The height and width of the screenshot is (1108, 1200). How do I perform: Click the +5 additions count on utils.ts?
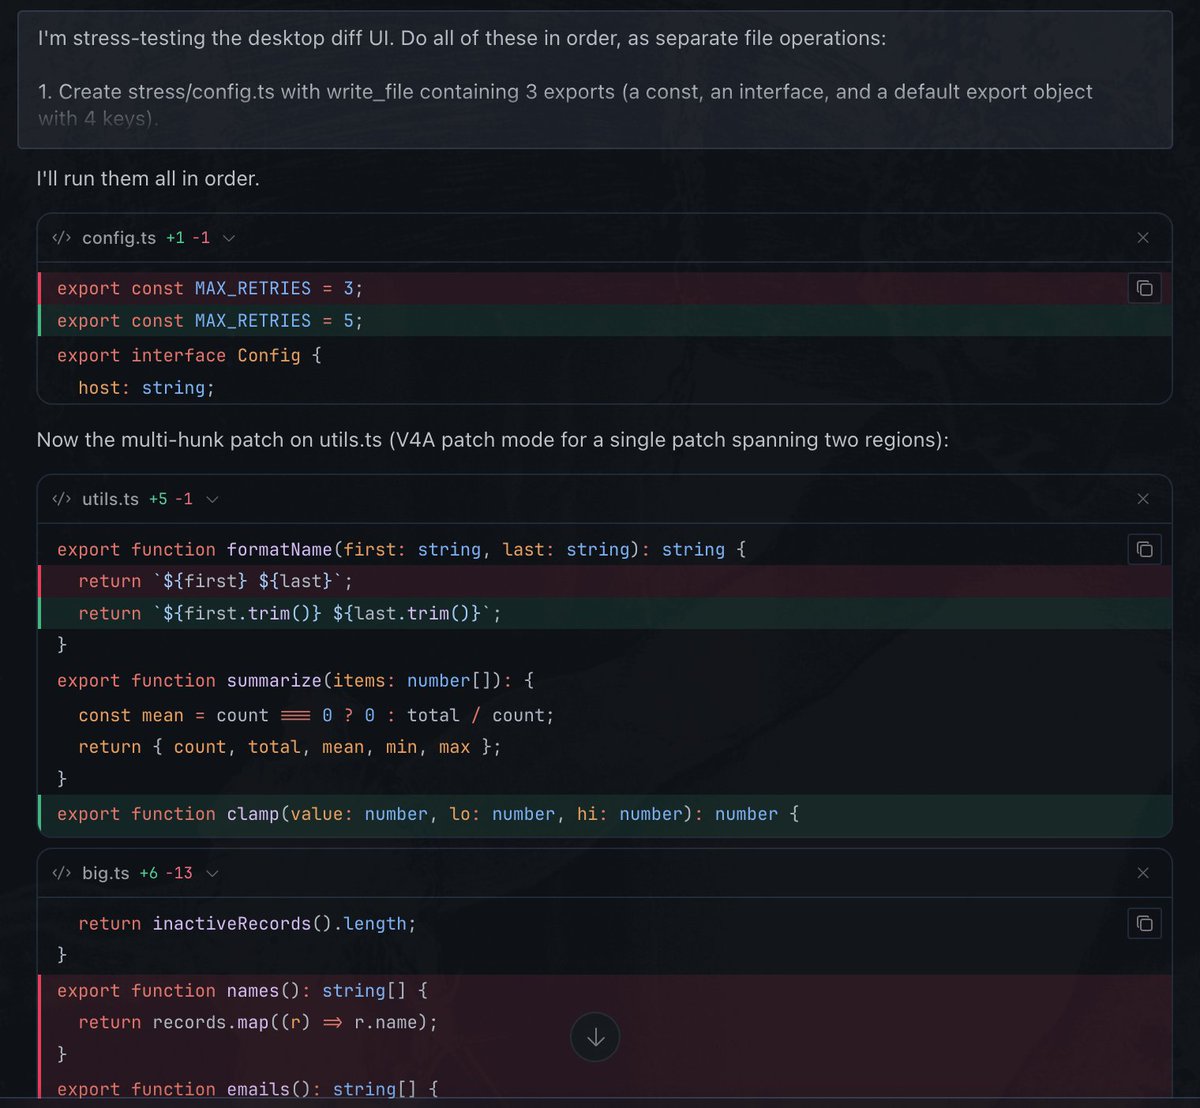point(158,499)
